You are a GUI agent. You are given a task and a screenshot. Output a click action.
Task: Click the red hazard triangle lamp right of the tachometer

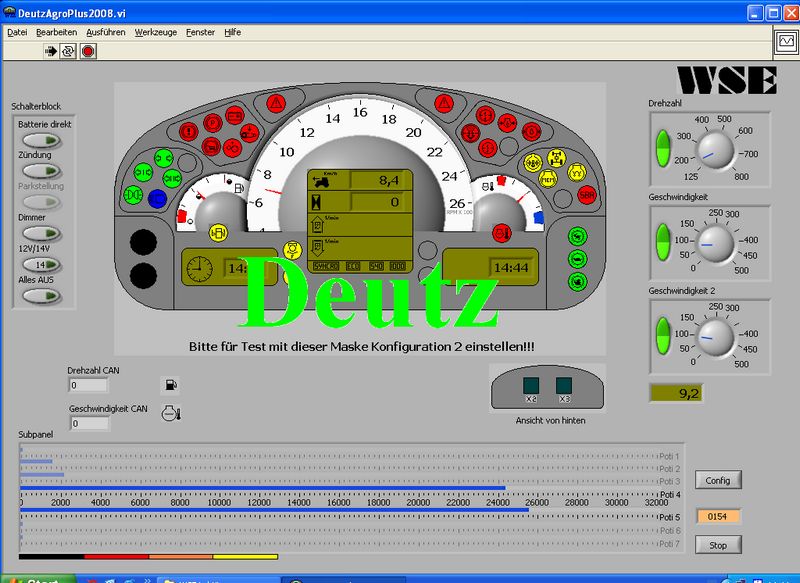click(x=444, y=104)
